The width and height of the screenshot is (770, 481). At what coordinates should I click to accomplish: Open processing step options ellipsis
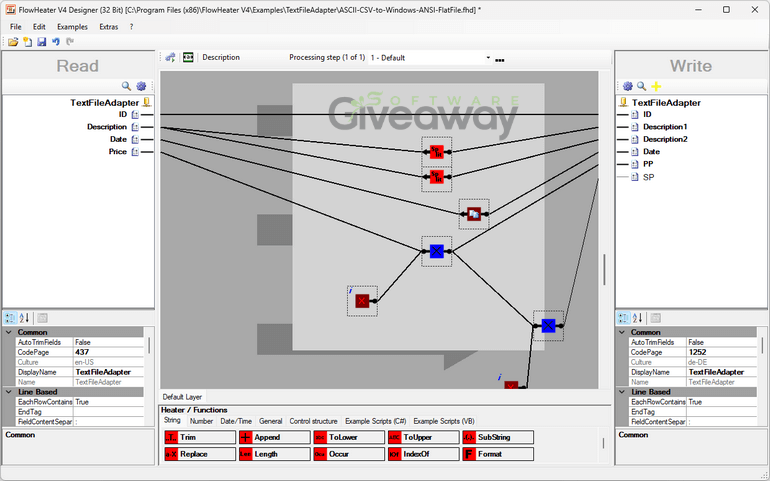point(499,60)
